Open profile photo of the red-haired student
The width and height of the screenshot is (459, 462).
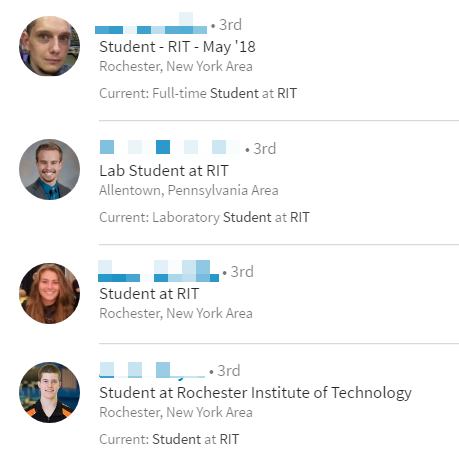click(x=49, y=293)
